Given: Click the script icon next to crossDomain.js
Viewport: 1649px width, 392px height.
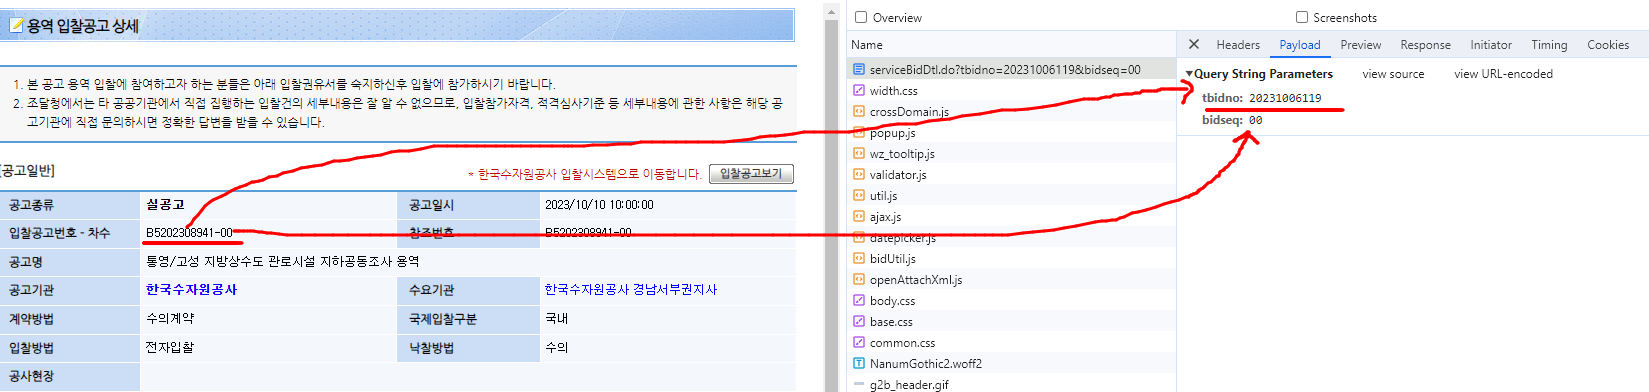Looking at the screenshot, I should [859, 112].
